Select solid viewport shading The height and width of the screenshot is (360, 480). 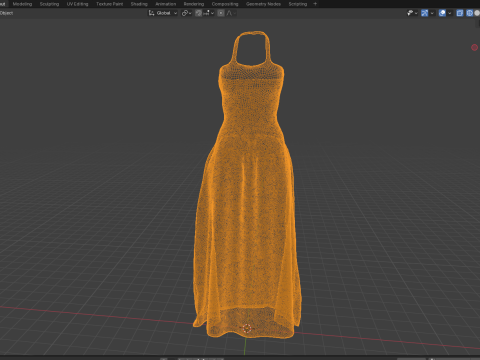pyautogui.click(x=477, y=13)
